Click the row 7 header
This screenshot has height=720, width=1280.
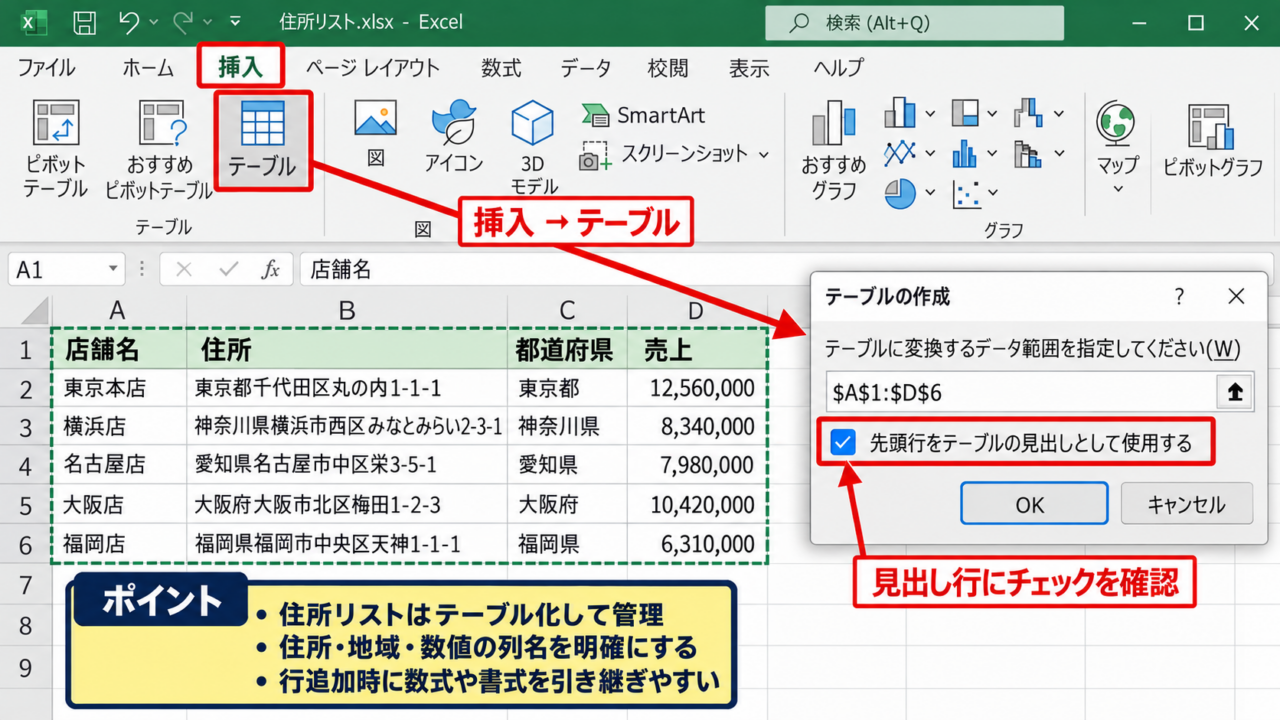click(x=26, y=585)
